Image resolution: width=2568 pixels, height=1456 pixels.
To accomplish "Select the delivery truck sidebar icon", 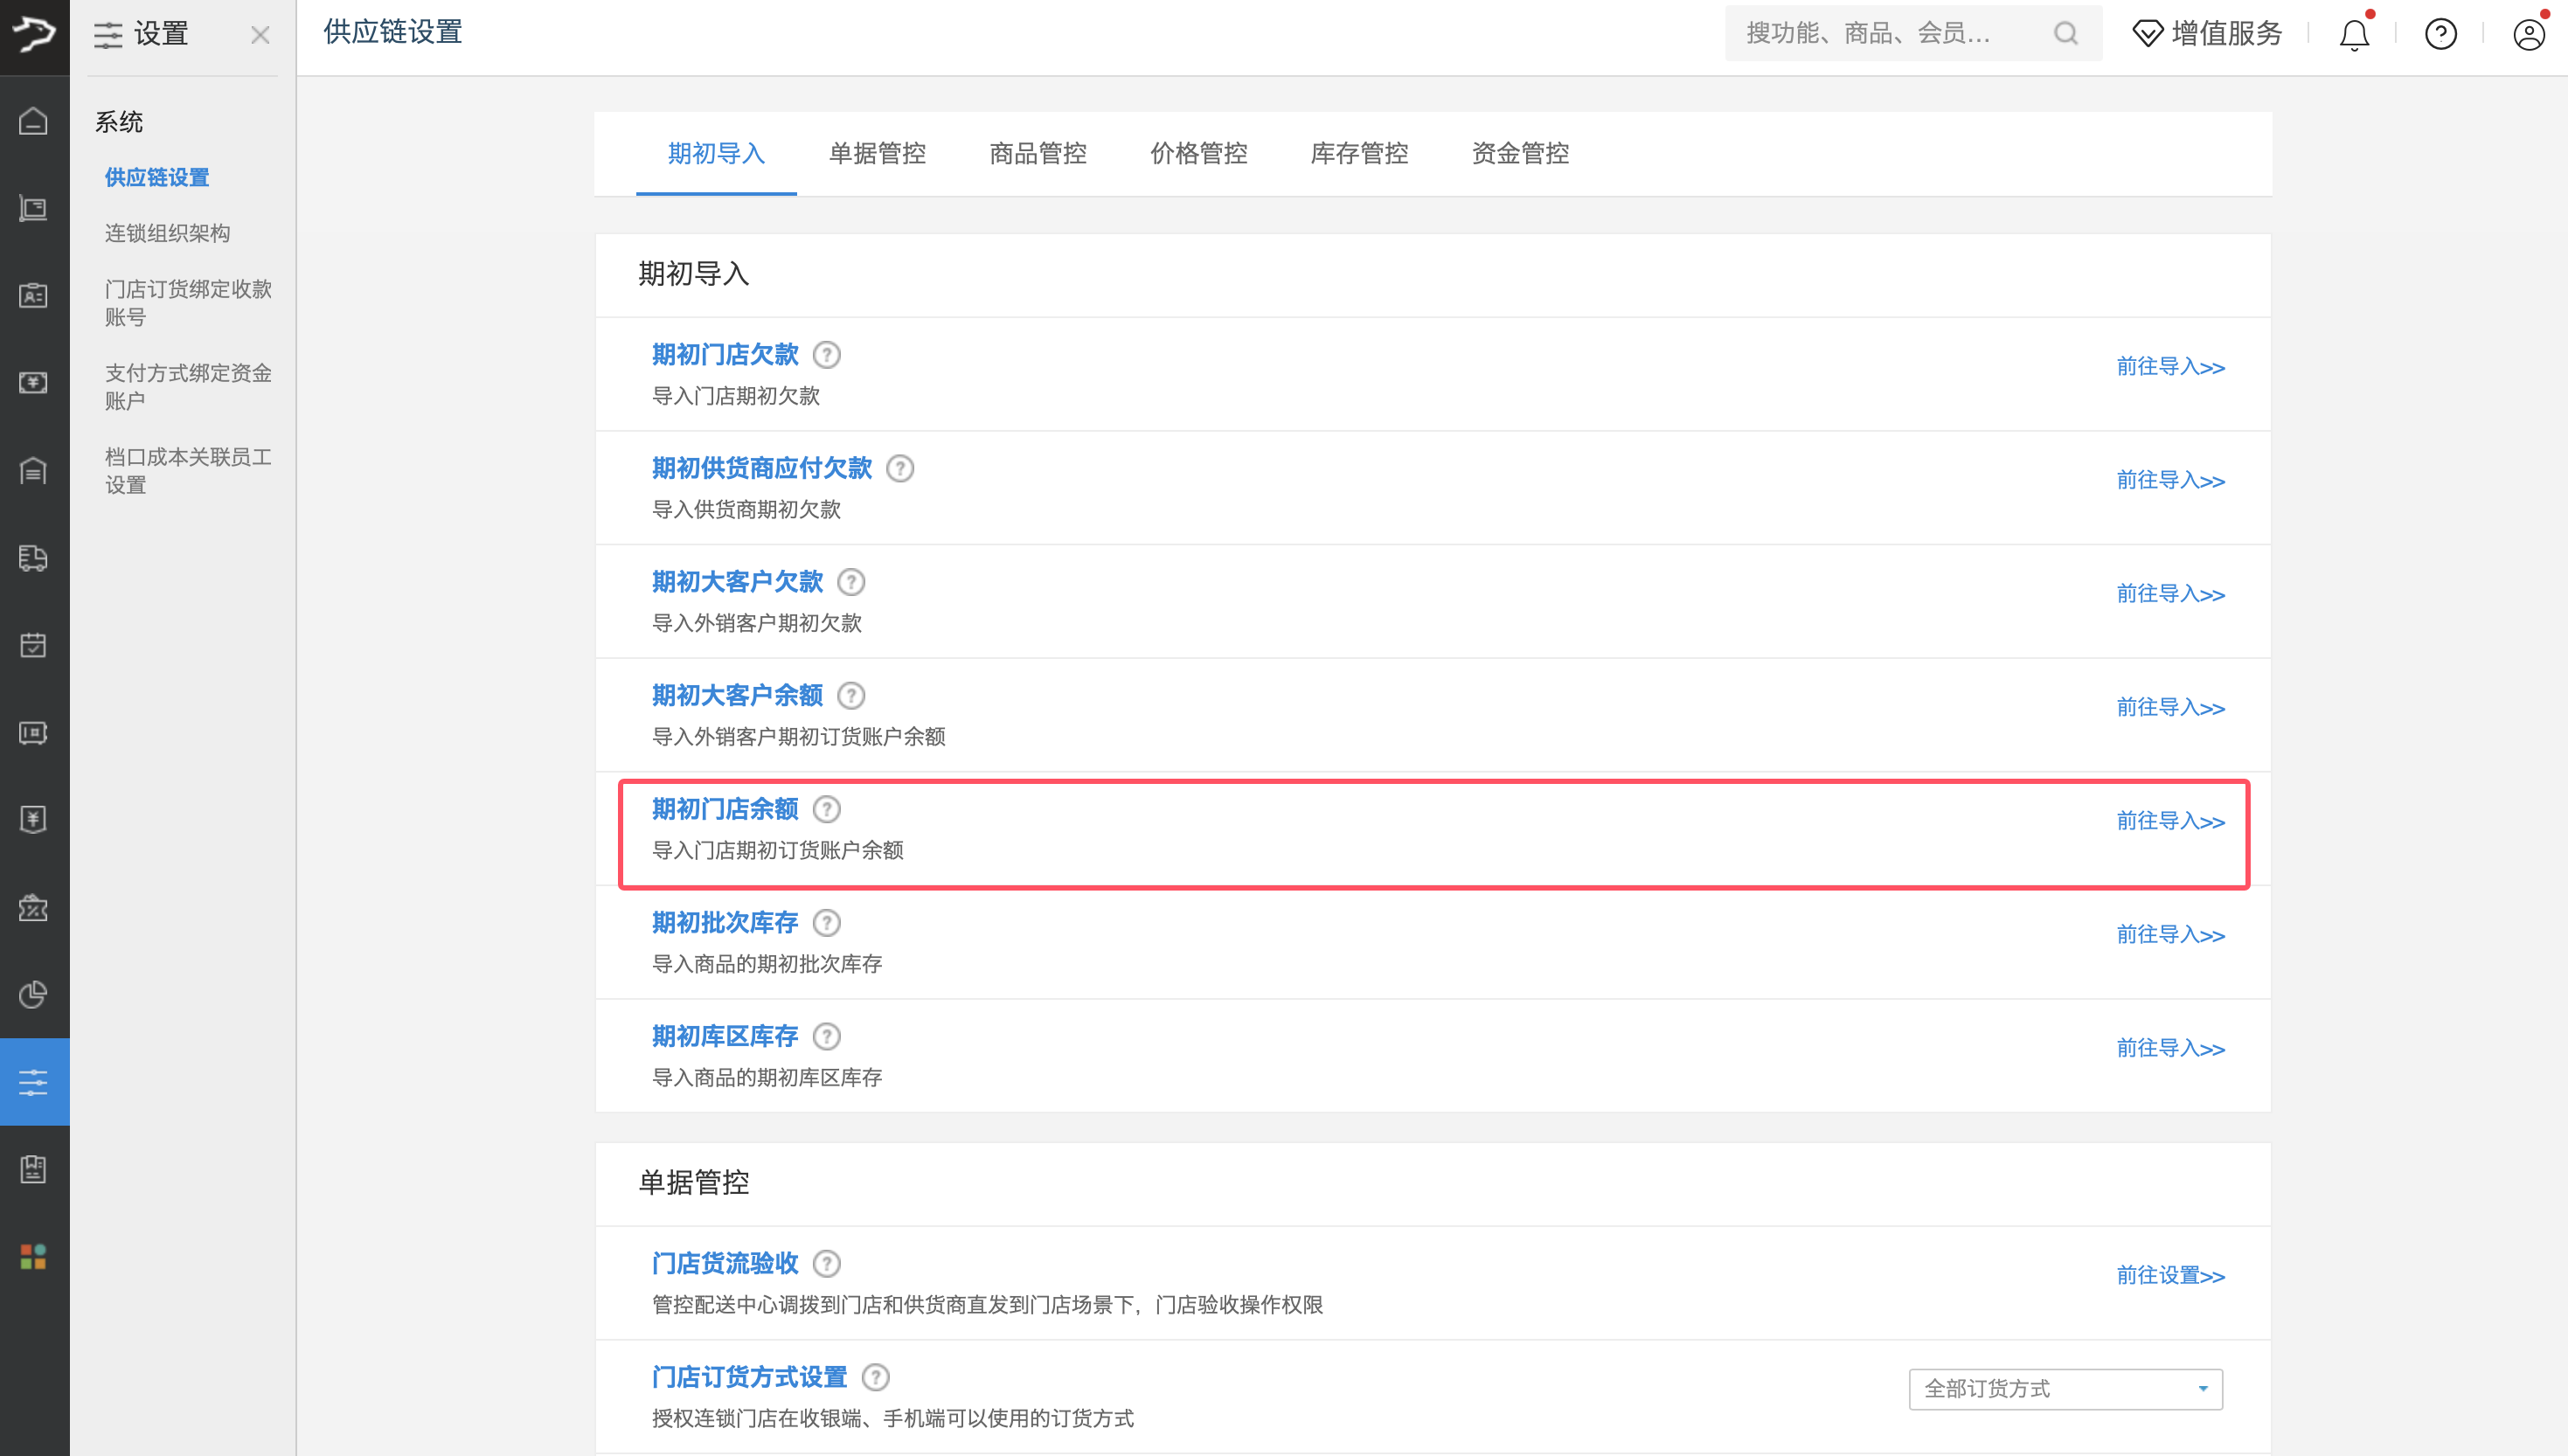I will [x=34, y=558].
